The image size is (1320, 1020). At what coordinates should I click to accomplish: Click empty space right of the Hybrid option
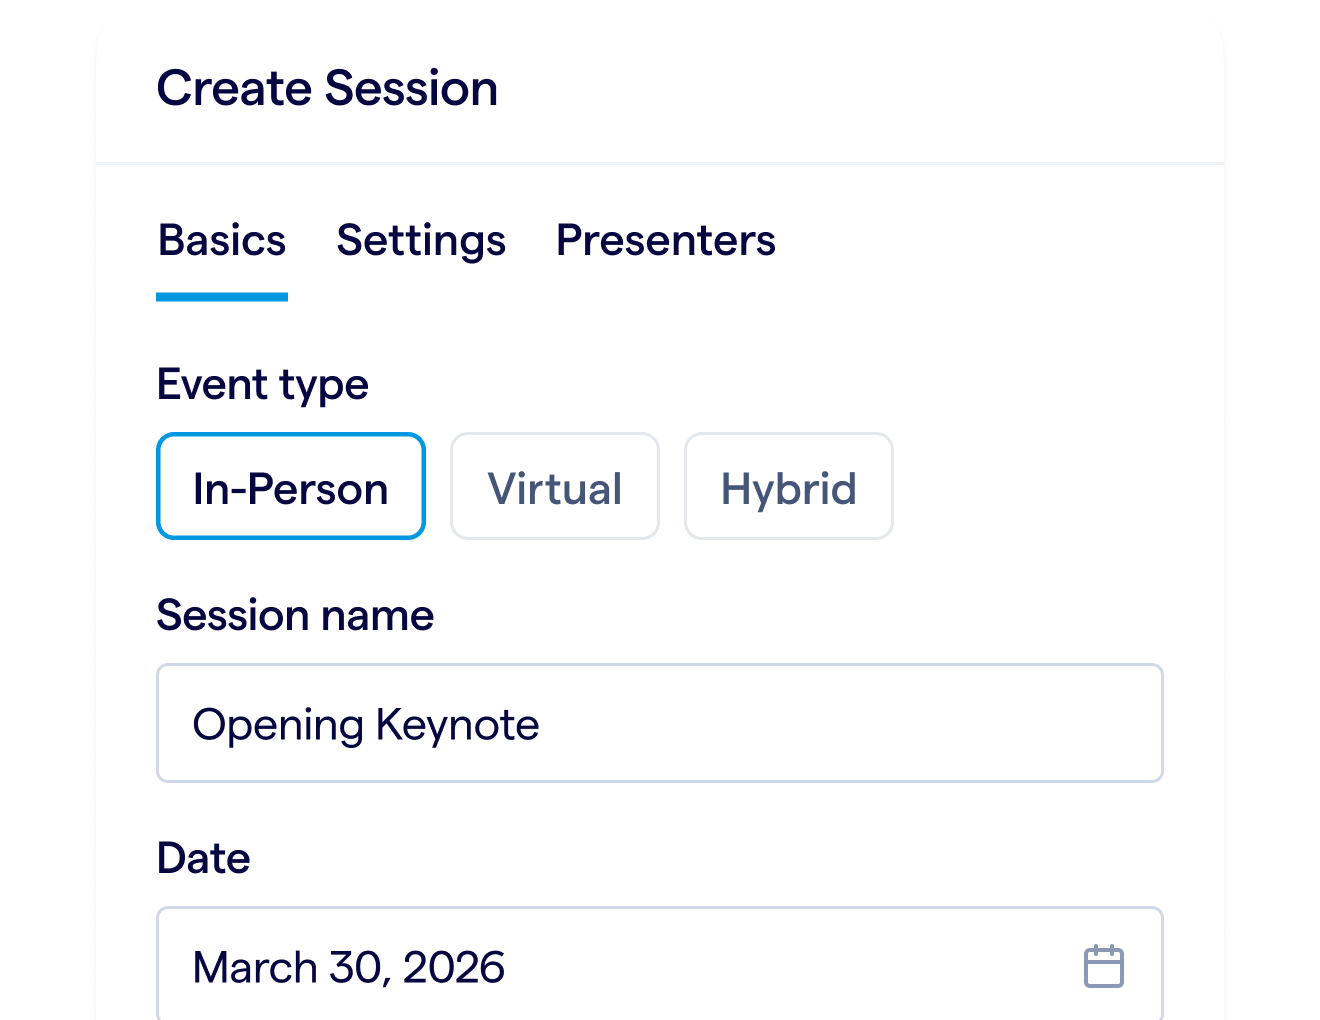pyautogui.click(x=1030, y=487)
